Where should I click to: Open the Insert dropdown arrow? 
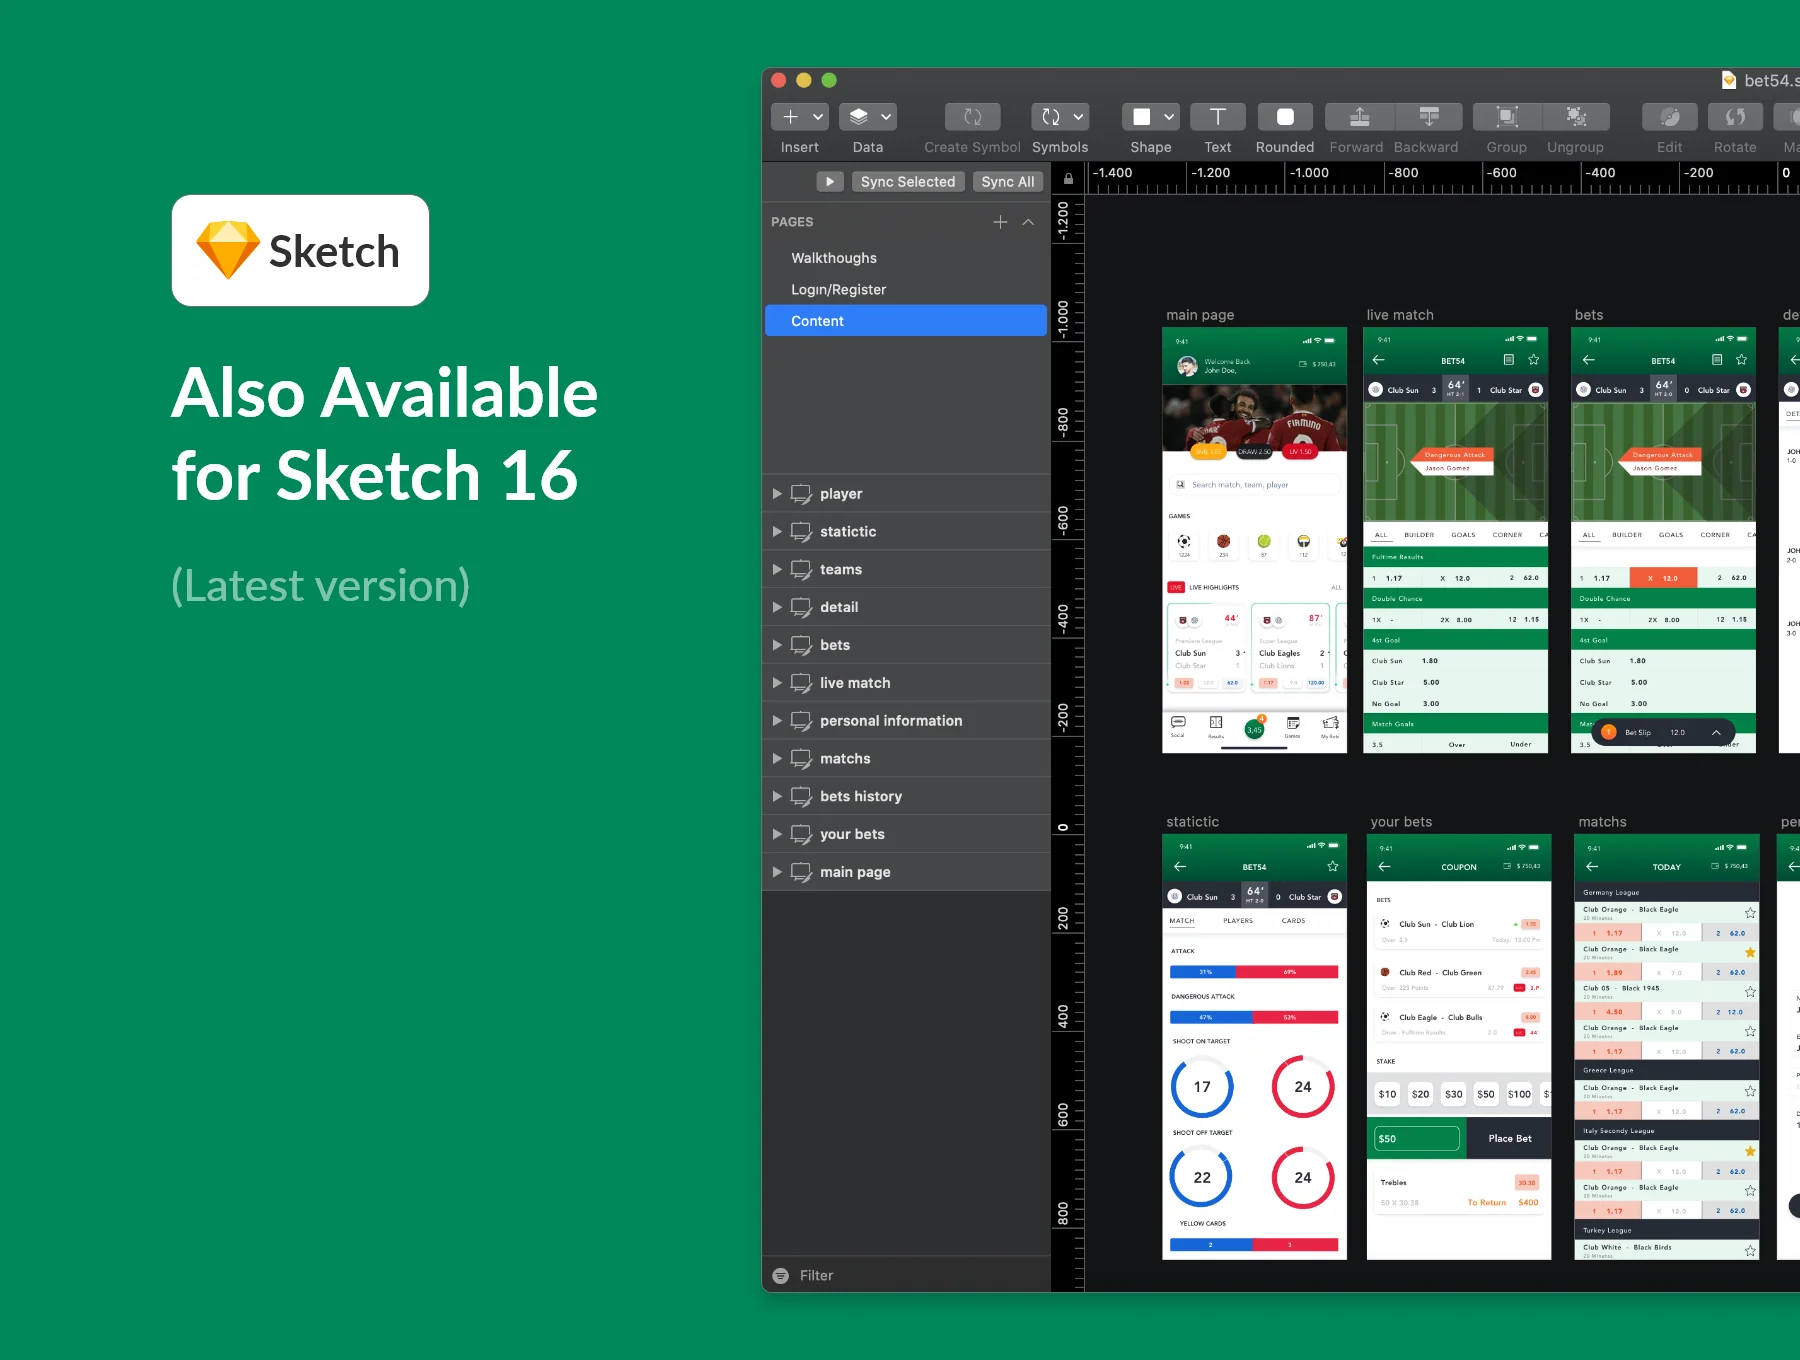(818, 117)
